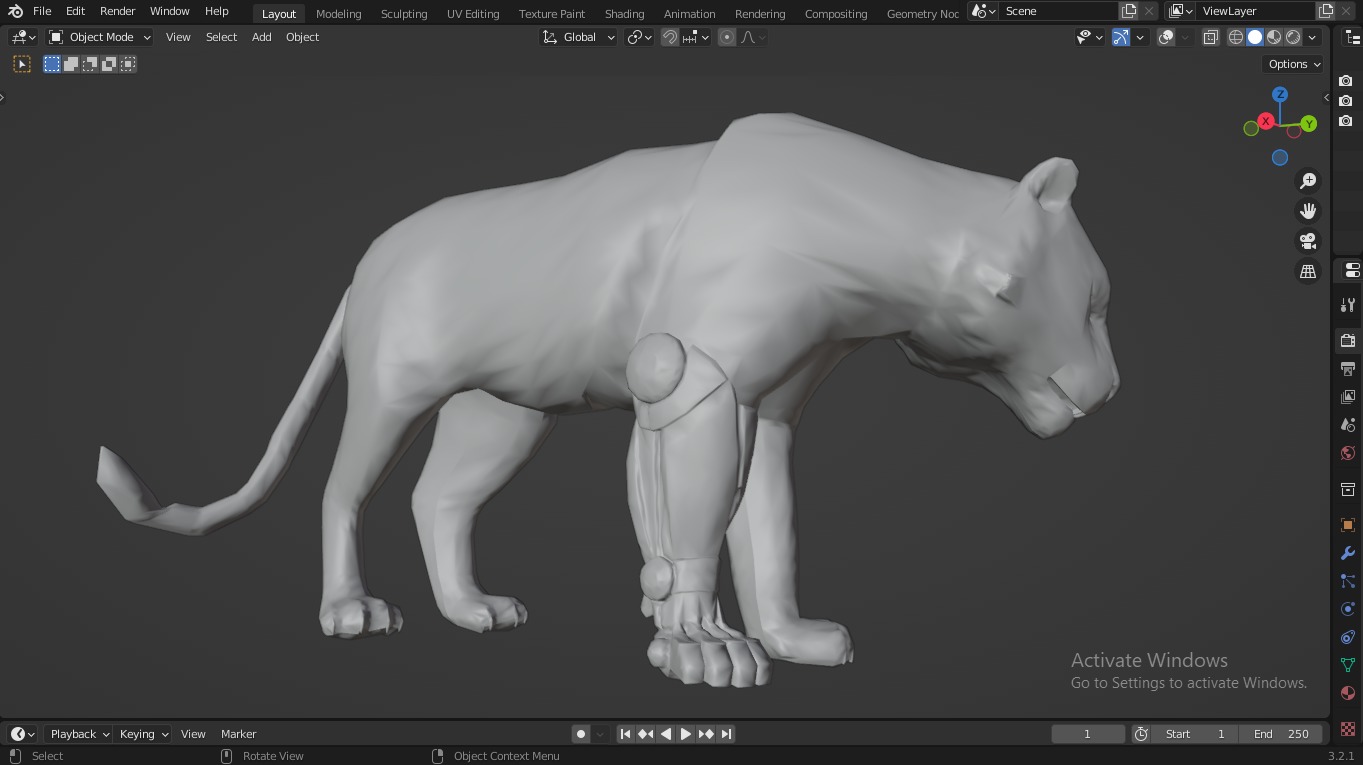The height and width of the screenshot is (765, 1363).
Task: Choose the Subtract selection mode
Action: (x=90, y=64)
